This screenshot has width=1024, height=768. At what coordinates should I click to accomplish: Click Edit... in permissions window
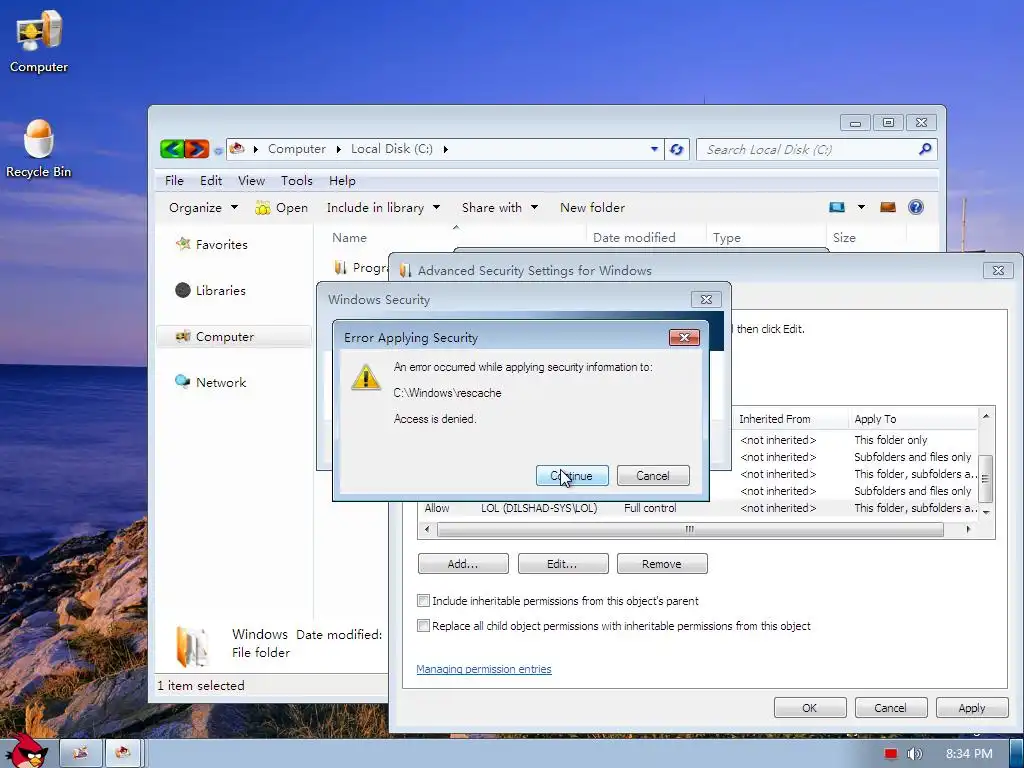[563, 564]
